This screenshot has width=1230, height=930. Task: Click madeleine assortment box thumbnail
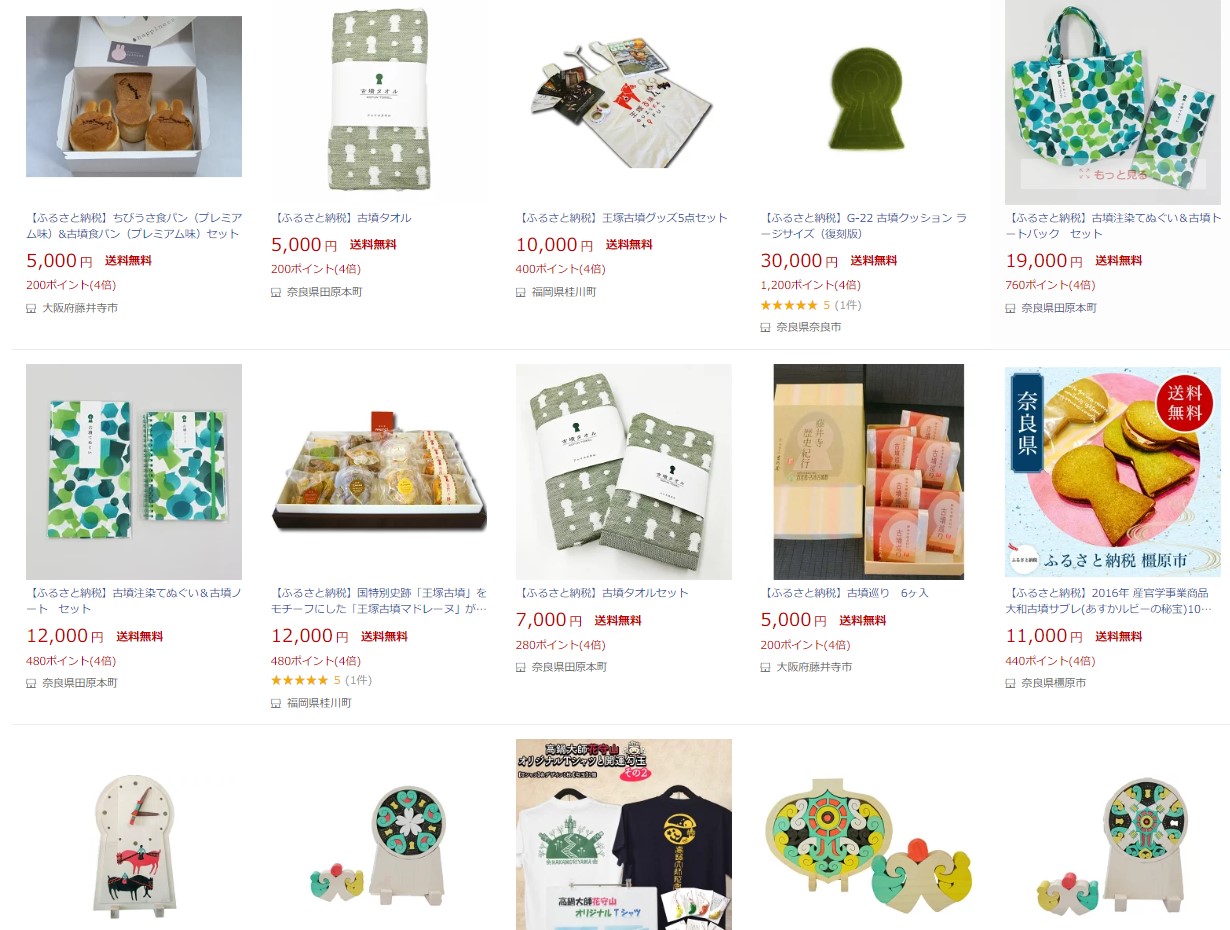[379, 471]
